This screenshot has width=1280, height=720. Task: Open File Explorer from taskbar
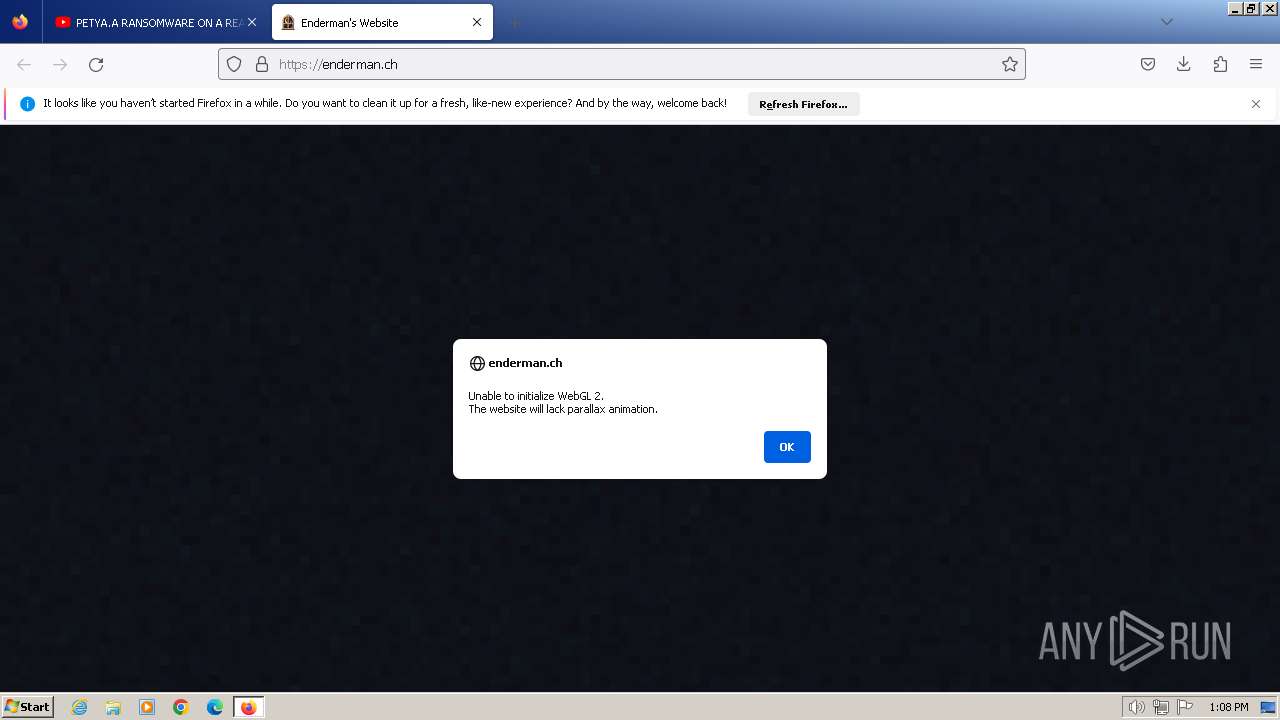point(113,707)
